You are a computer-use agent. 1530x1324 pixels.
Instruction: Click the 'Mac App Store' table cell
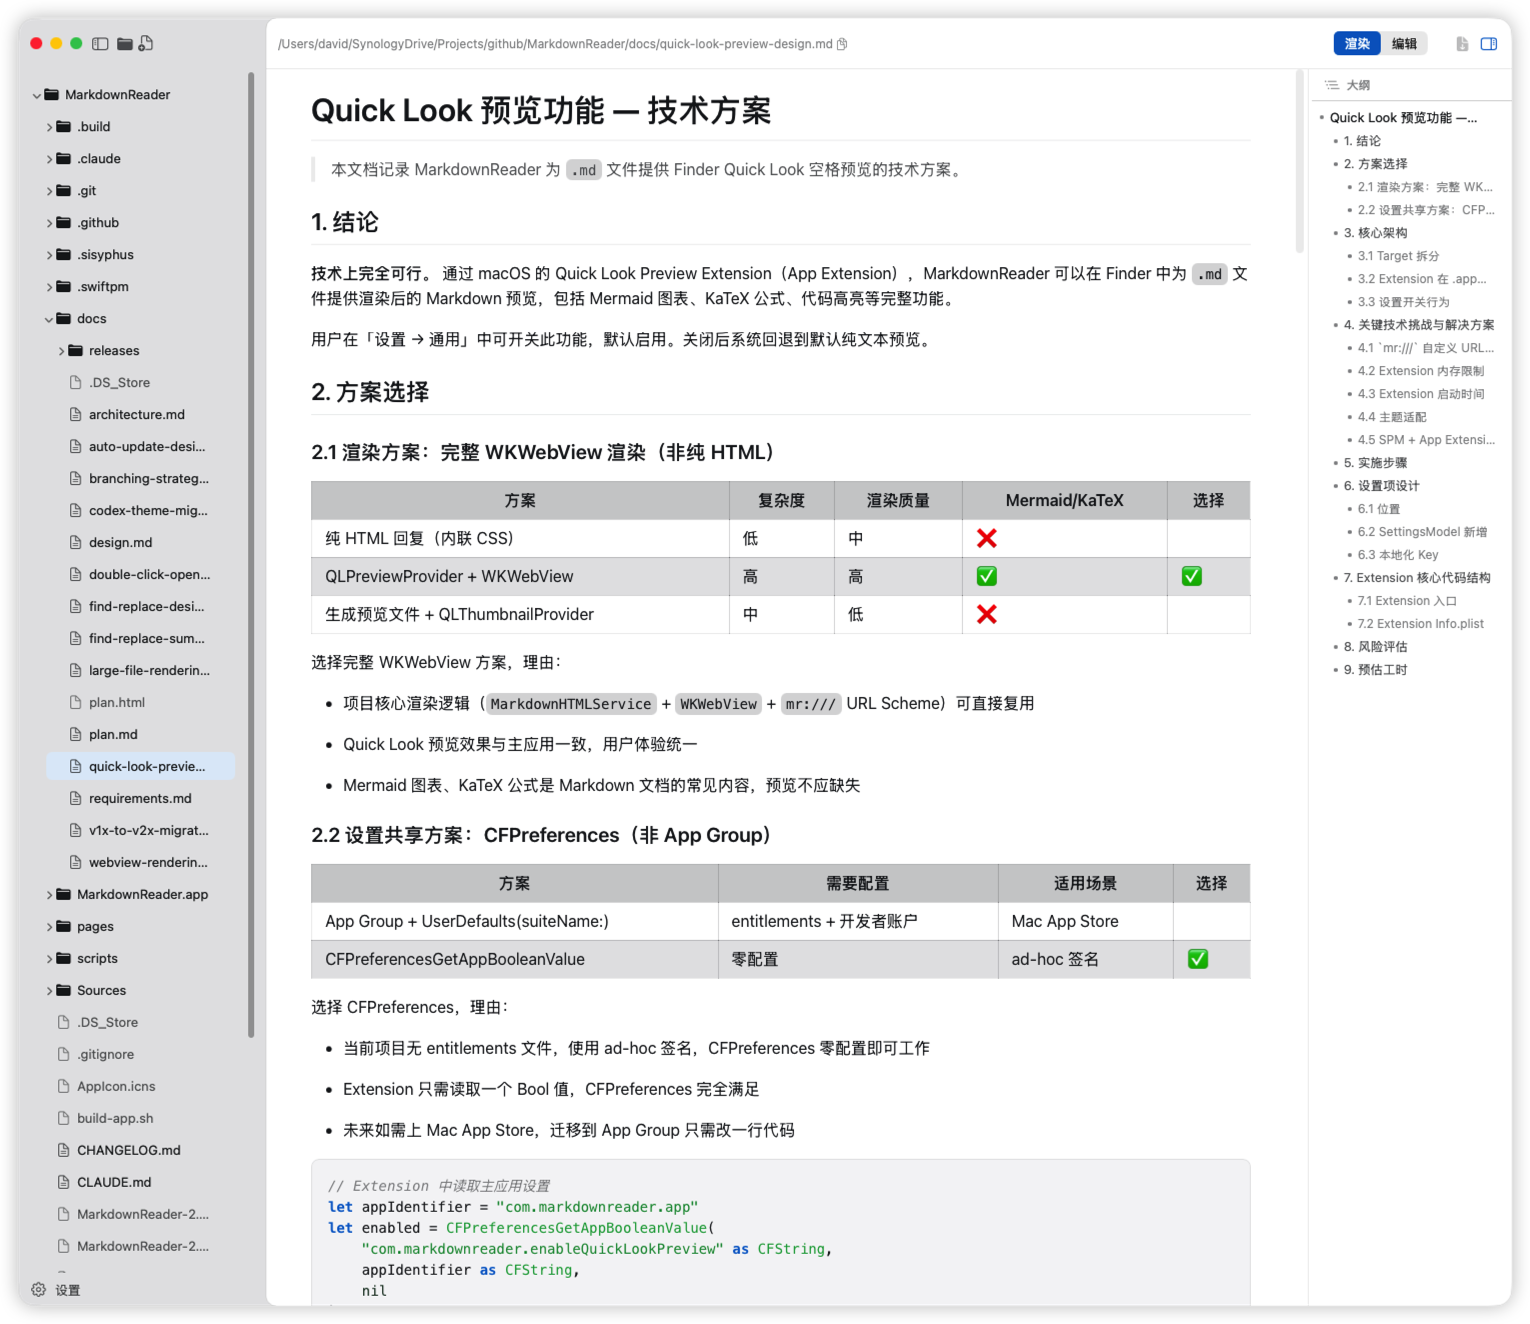(x=1085, y=922)
